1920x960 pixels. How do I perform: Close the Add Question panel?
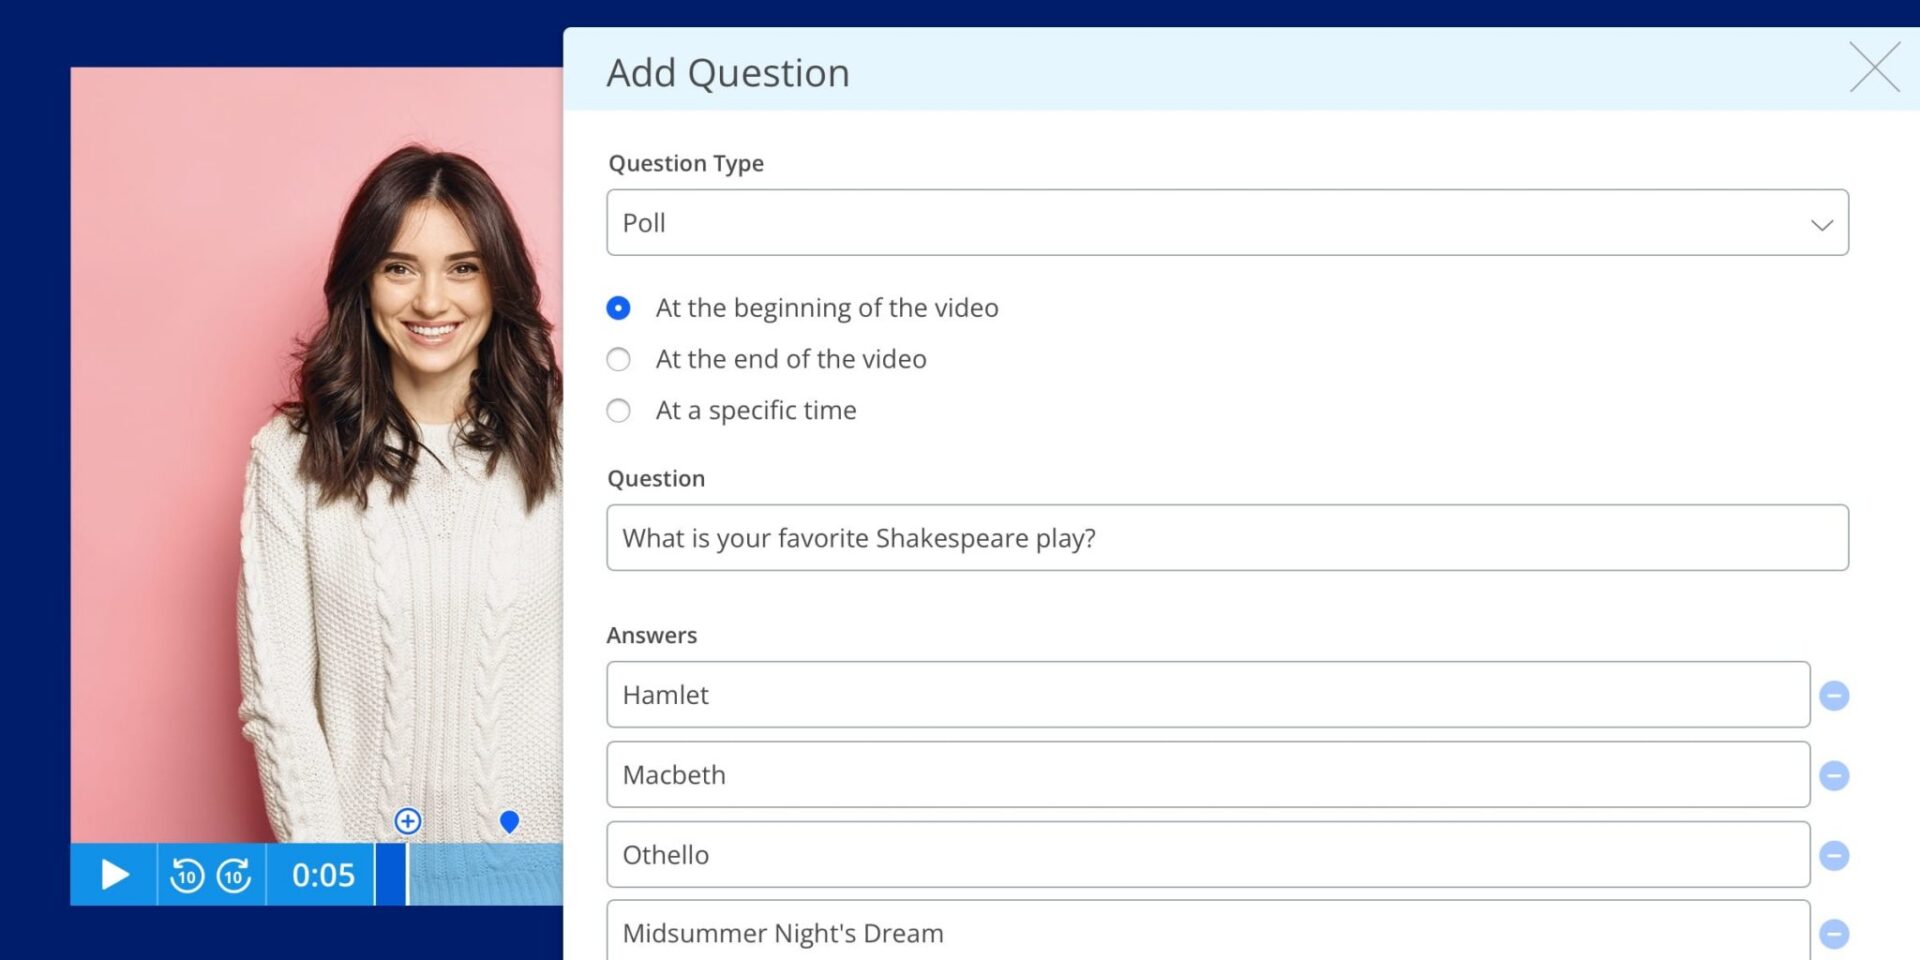point(1875,68)
